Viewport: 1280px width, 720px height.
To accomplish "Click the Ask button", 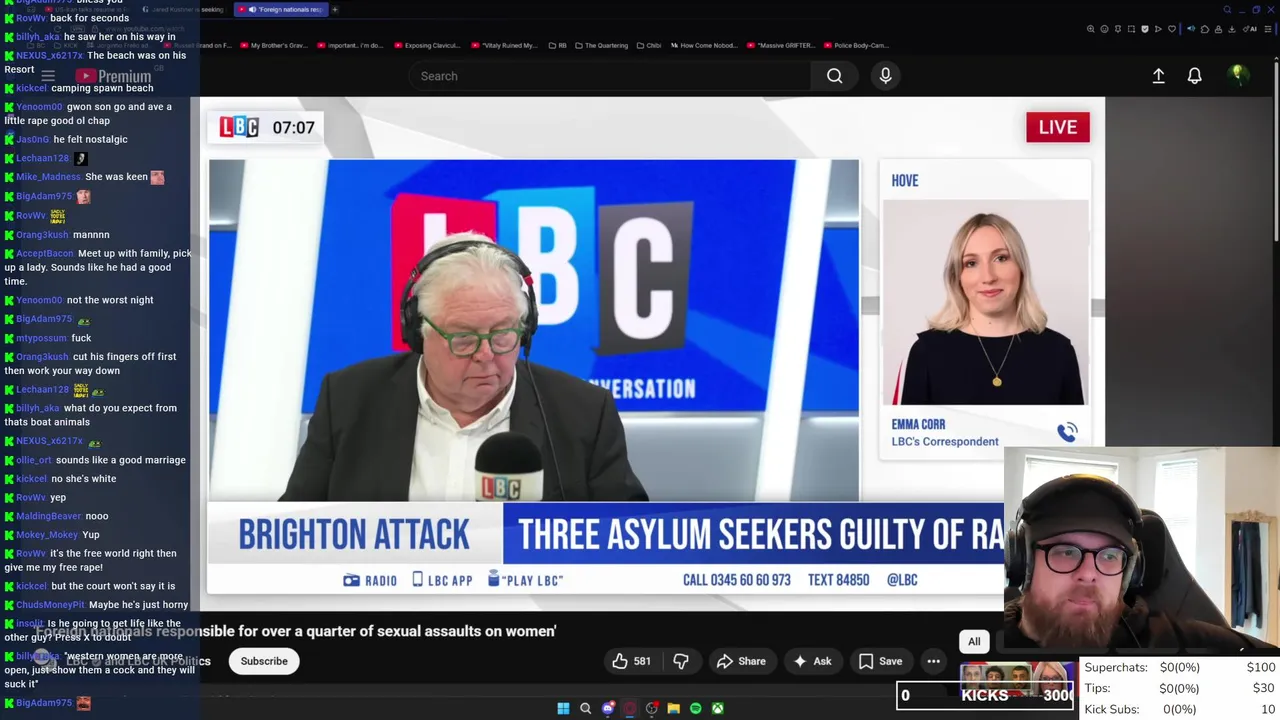I will point(812,661).
